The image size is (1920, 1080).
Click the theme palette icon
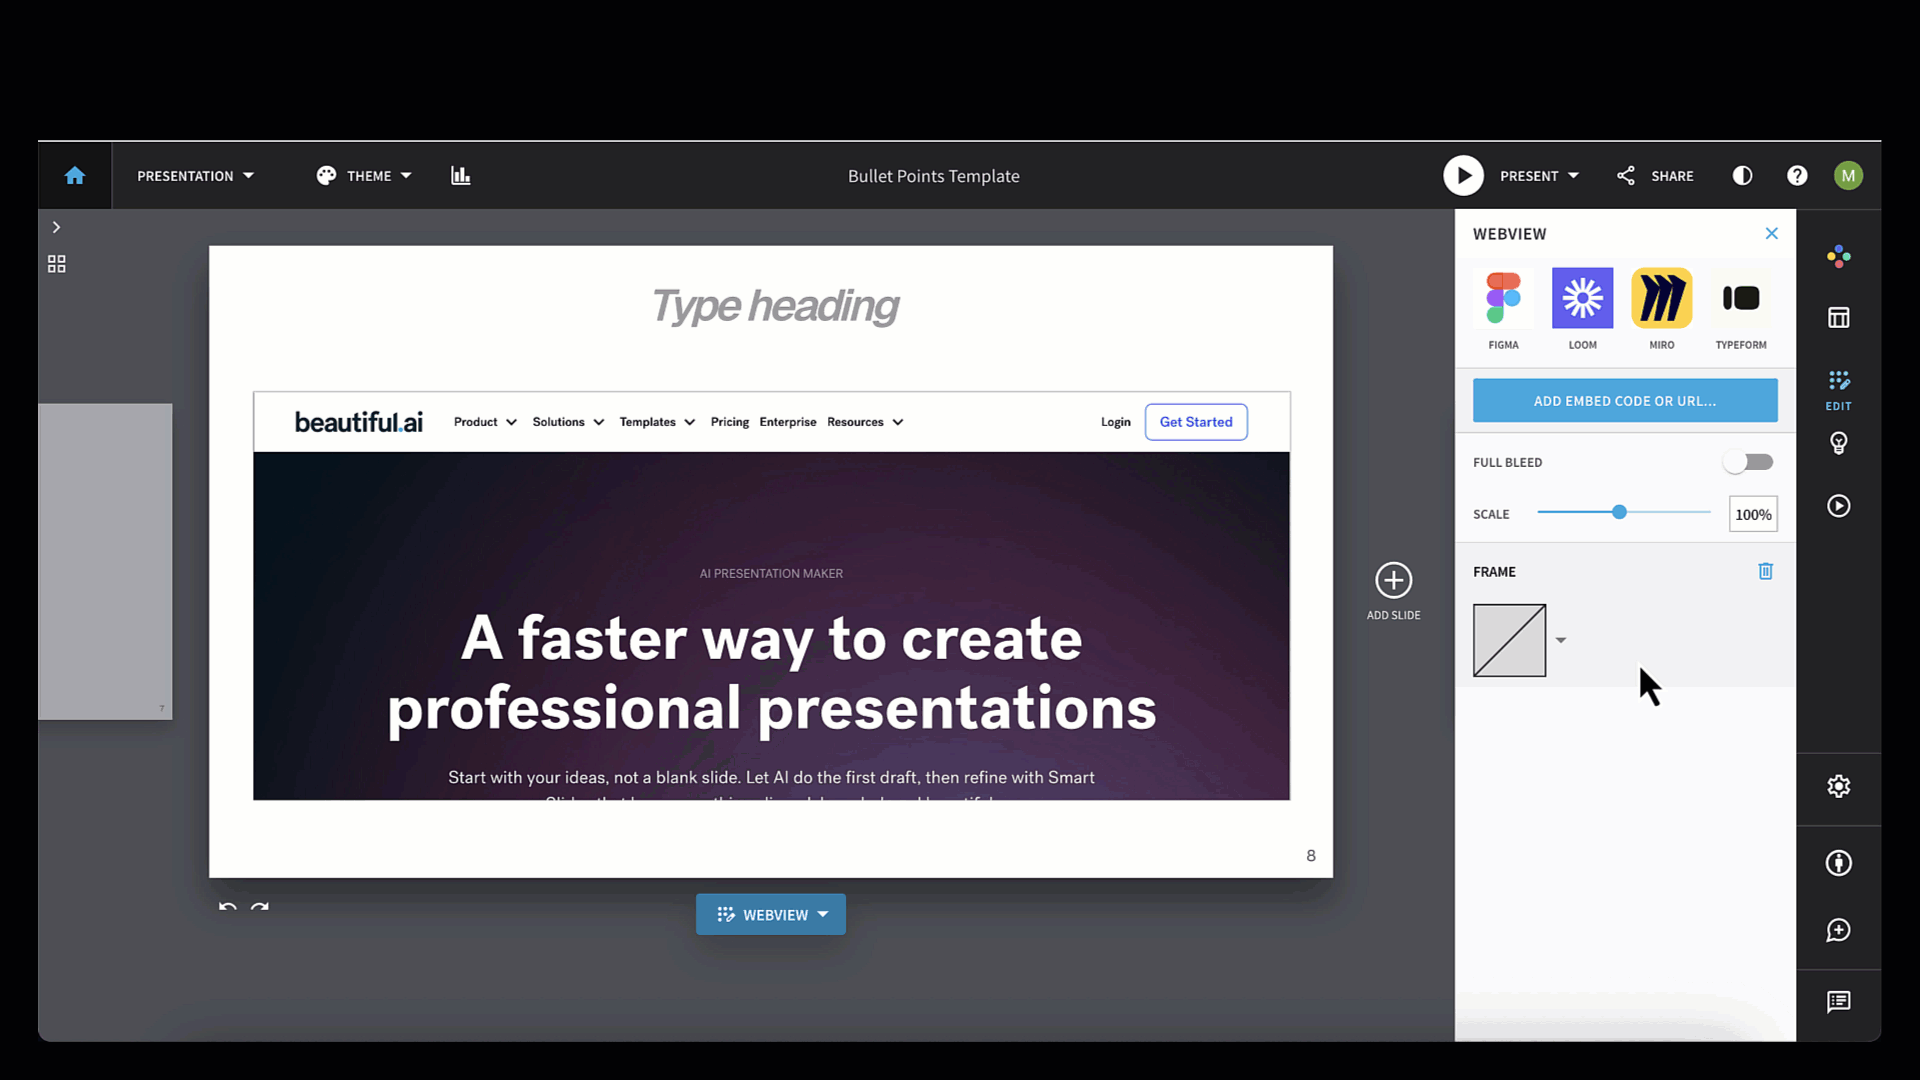click(326, 176)
